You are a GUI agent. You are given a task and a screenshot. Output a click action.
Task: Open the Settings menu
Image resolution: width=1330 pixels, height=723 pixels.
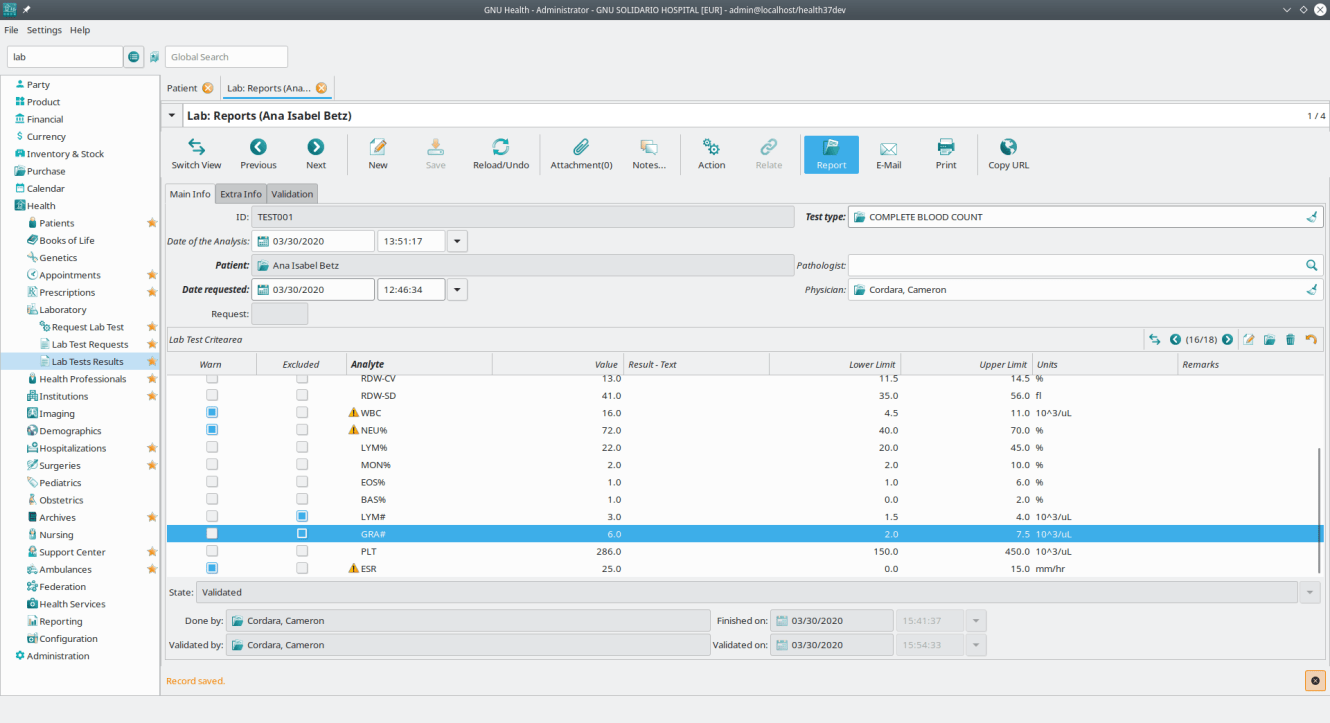tap(43, 30)
